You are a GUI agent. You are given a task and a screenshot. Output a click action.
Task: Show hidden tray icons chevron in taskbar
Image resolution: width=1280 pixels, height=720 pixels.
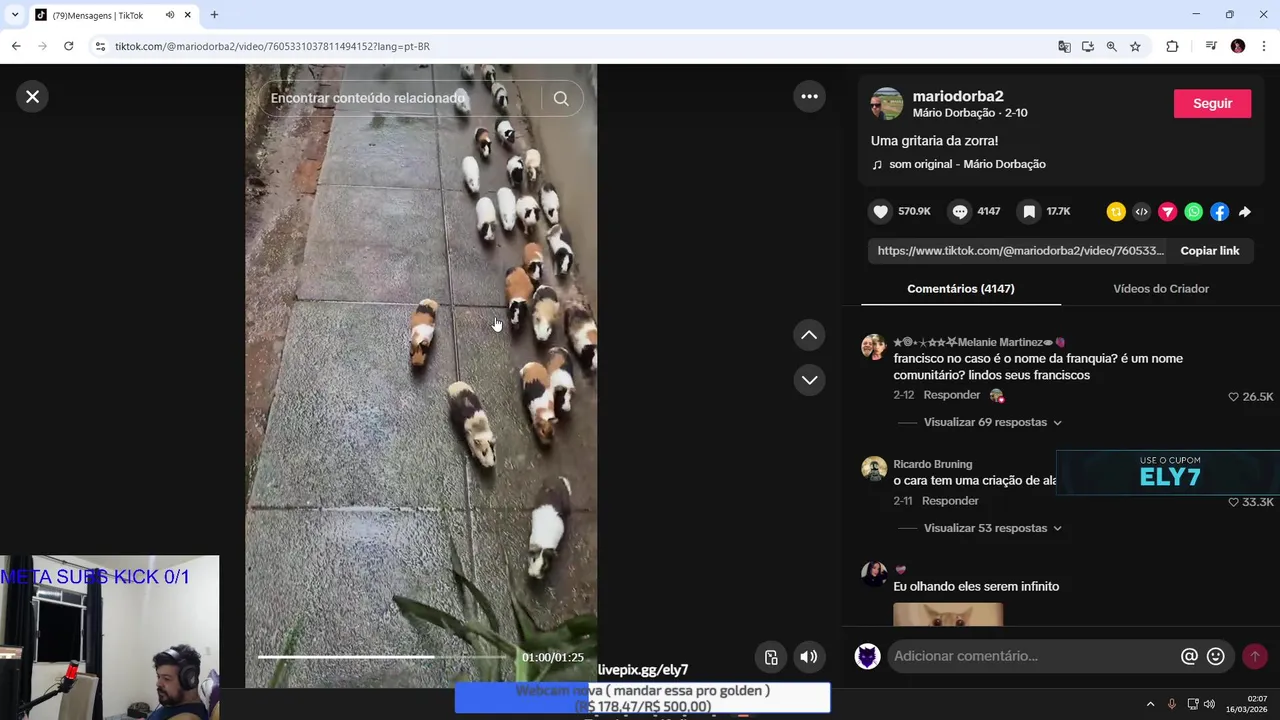[x=1150, y=704]
